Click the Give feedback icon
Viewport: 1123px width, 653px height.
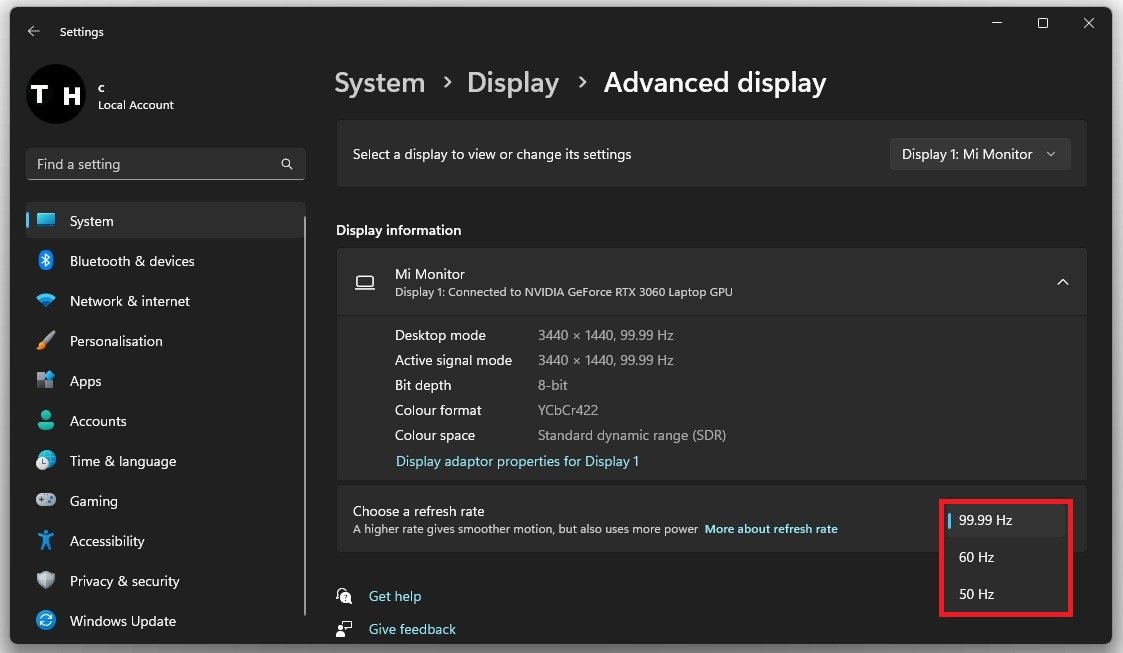344,629
